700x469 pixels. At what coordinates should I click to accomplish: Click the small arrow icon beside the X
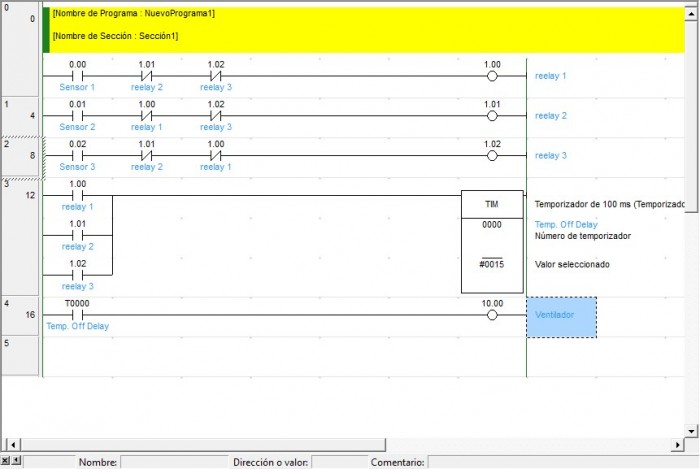16,460
